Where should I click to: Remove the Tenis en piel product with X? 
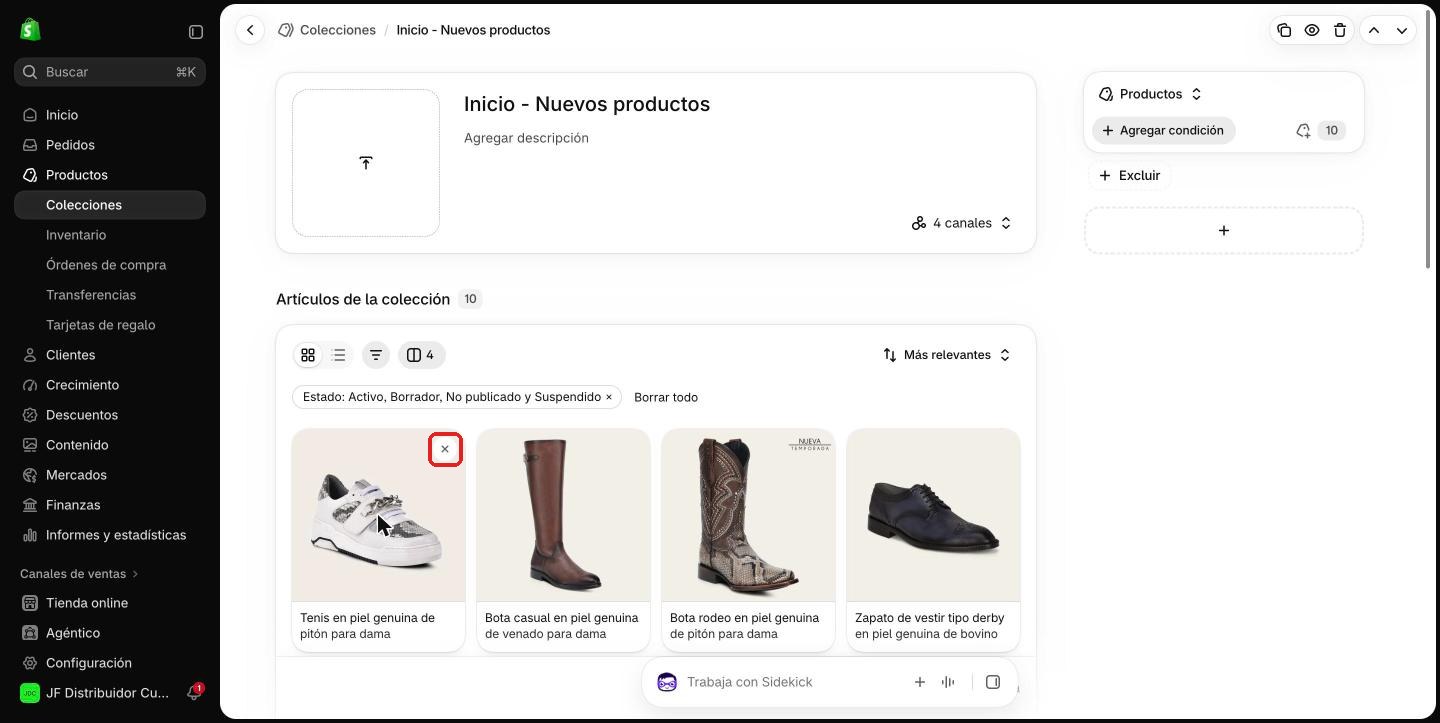445,449
